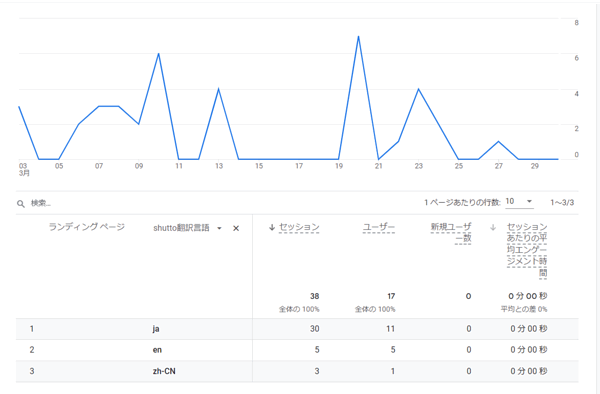
Task: Select the en language row
Action: (297, 350)
